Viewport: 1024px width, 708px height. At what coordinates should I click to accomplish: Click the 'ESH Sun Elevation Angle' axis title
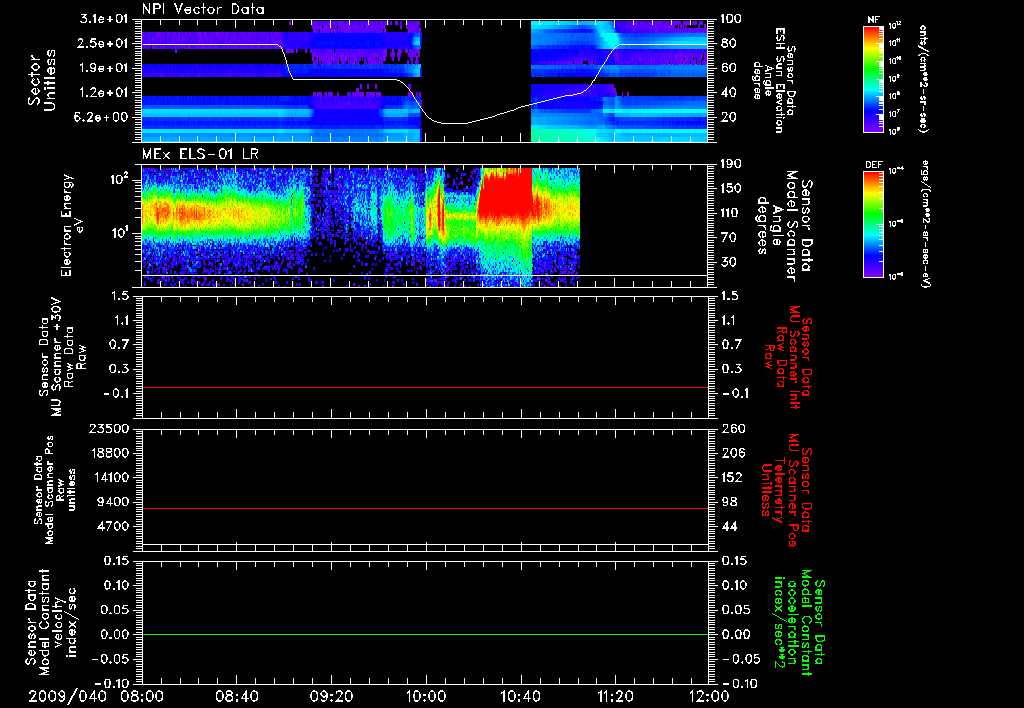click(774, 80)
